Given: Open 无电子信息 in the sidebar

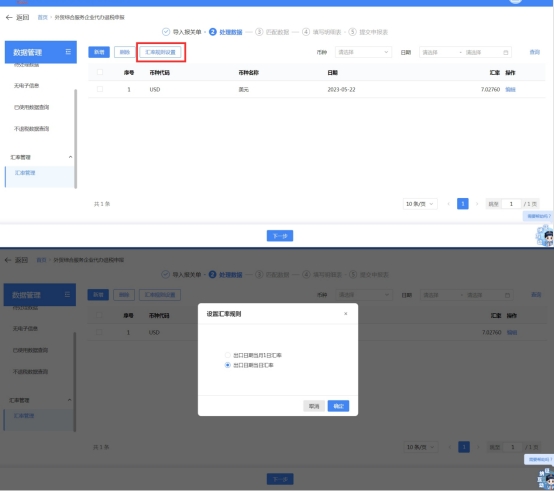Looking at the screenshot, I should tap(26, 85).
